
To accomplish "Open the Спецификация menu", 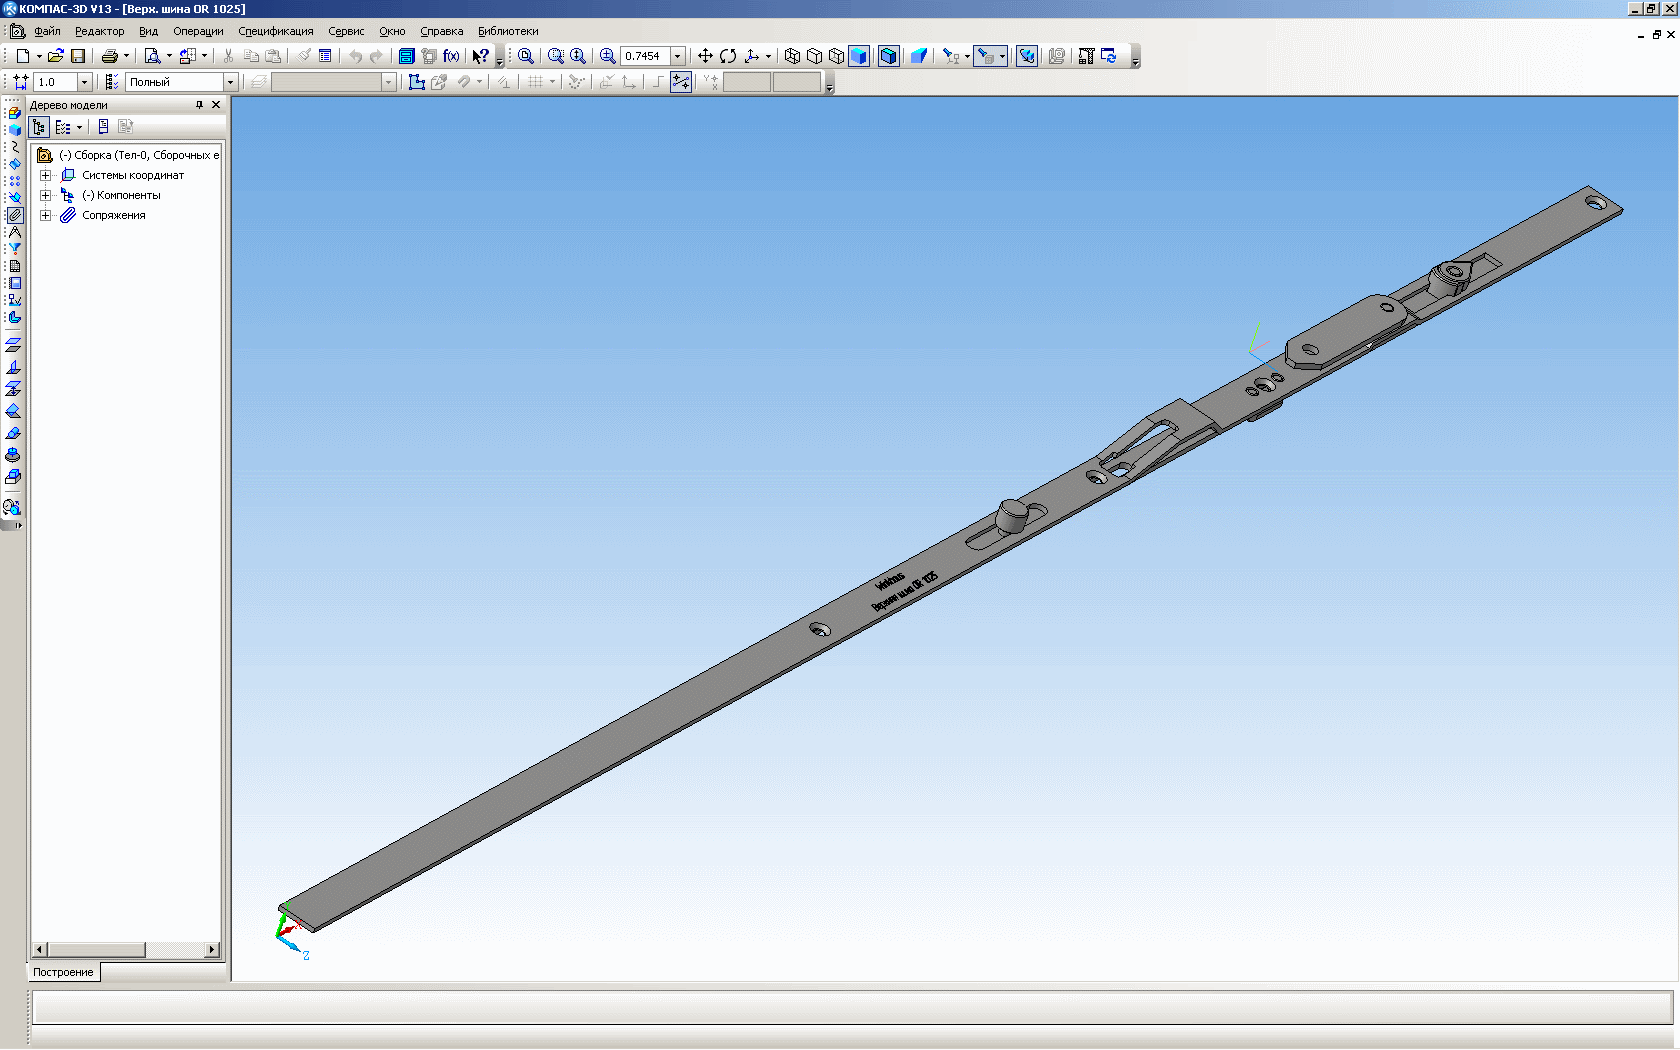I will pos(275,31).
